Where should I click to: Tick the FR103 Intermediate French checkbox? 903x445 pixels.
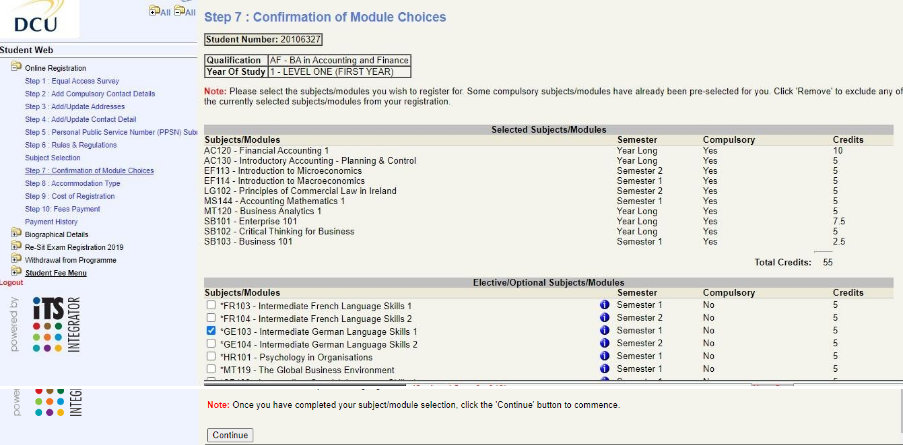click(211, 305)
